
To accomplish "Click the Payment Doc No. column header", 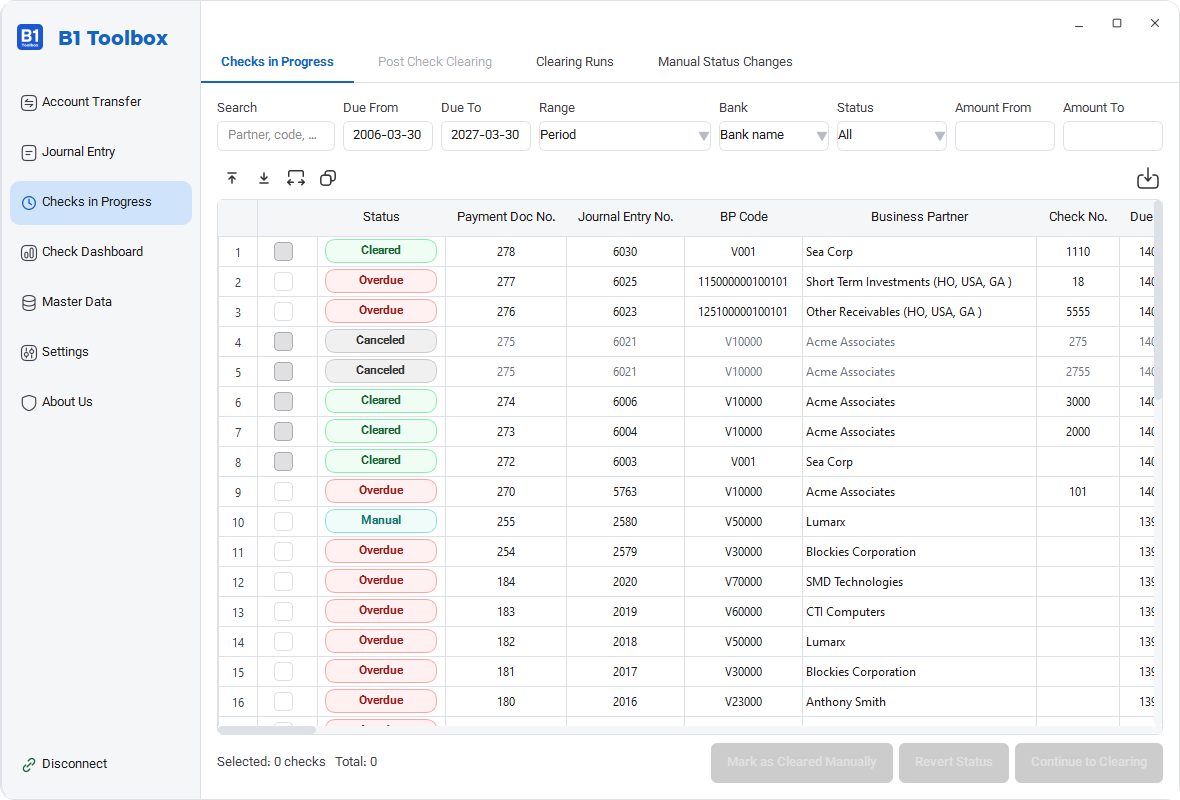I will [506, 217].
